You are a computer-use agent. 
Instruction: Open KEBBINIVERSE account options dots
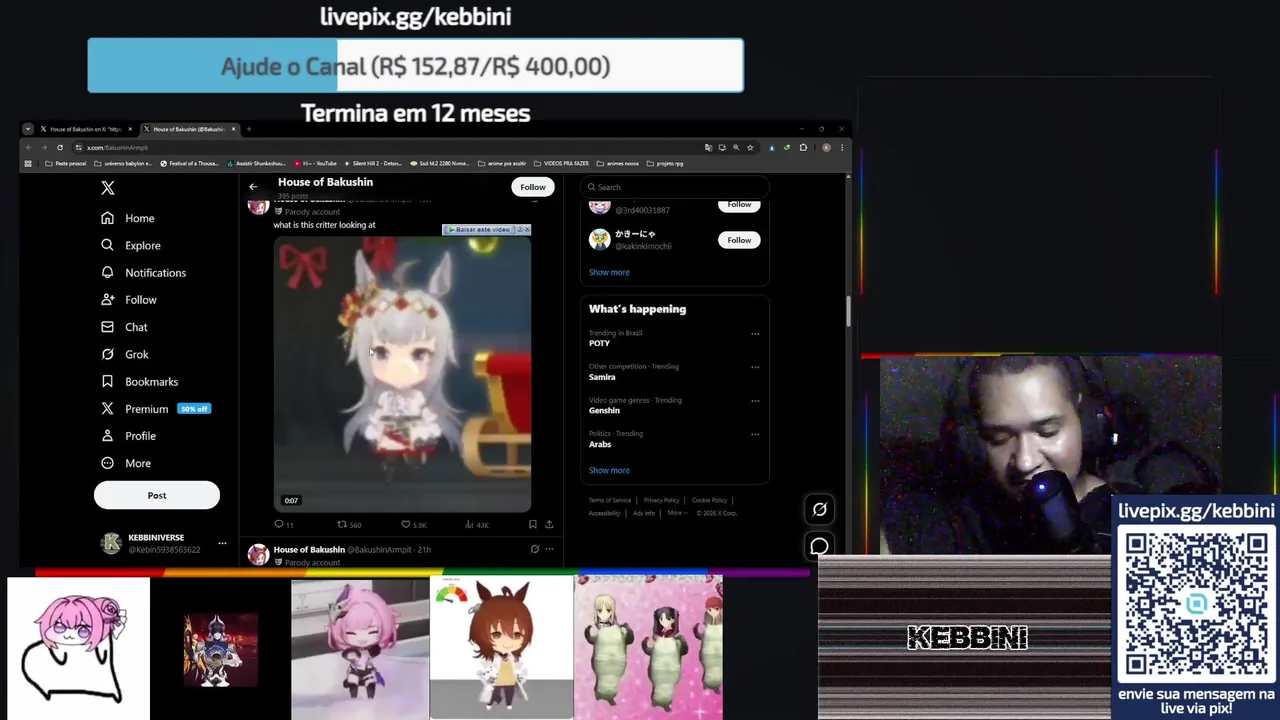[222, 543]
